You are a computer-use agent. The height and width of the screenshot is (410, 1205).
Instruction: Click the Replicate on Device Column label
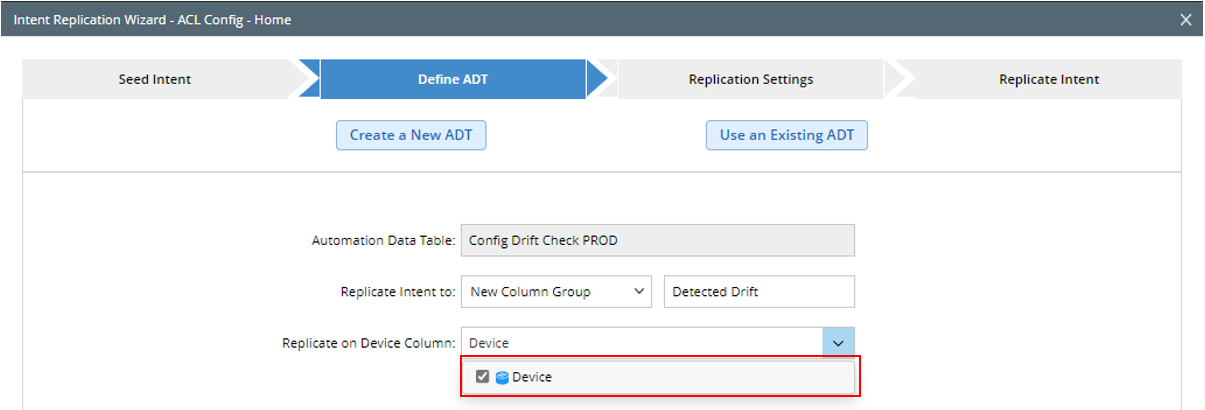click(369, 343)
